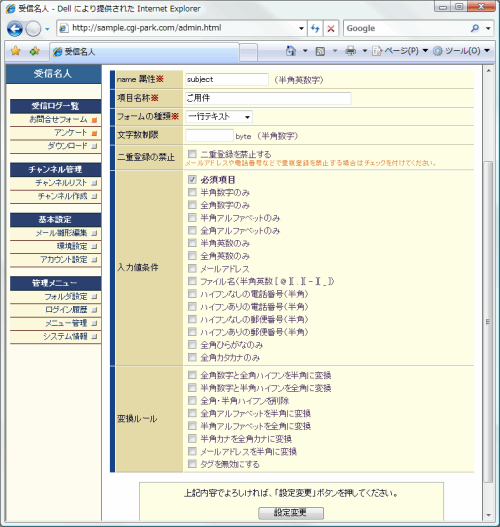Open search provider dropdown arrow
Viewport: 500px width, 527px height.
[488, 29]
